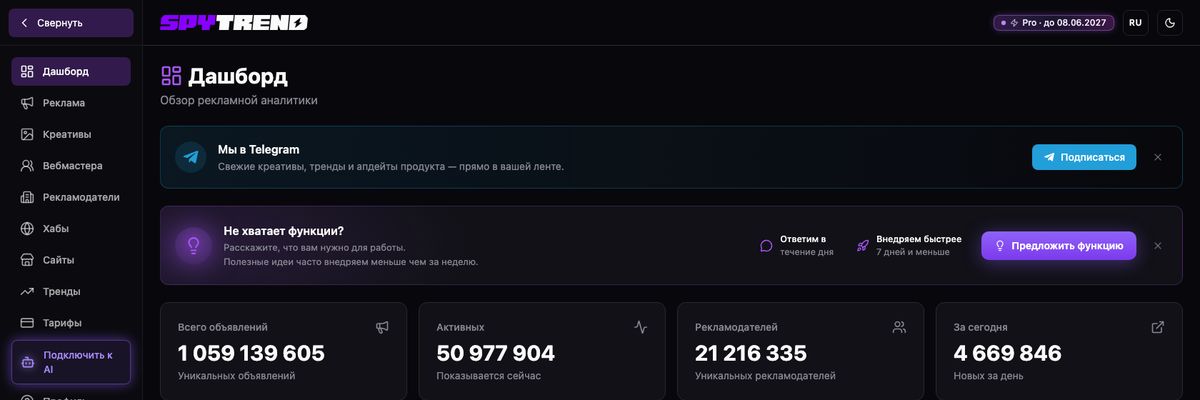The height and width of the screenshot is (400, 1200).
Task: Open the Креативы section
Action: pos(71,134)
